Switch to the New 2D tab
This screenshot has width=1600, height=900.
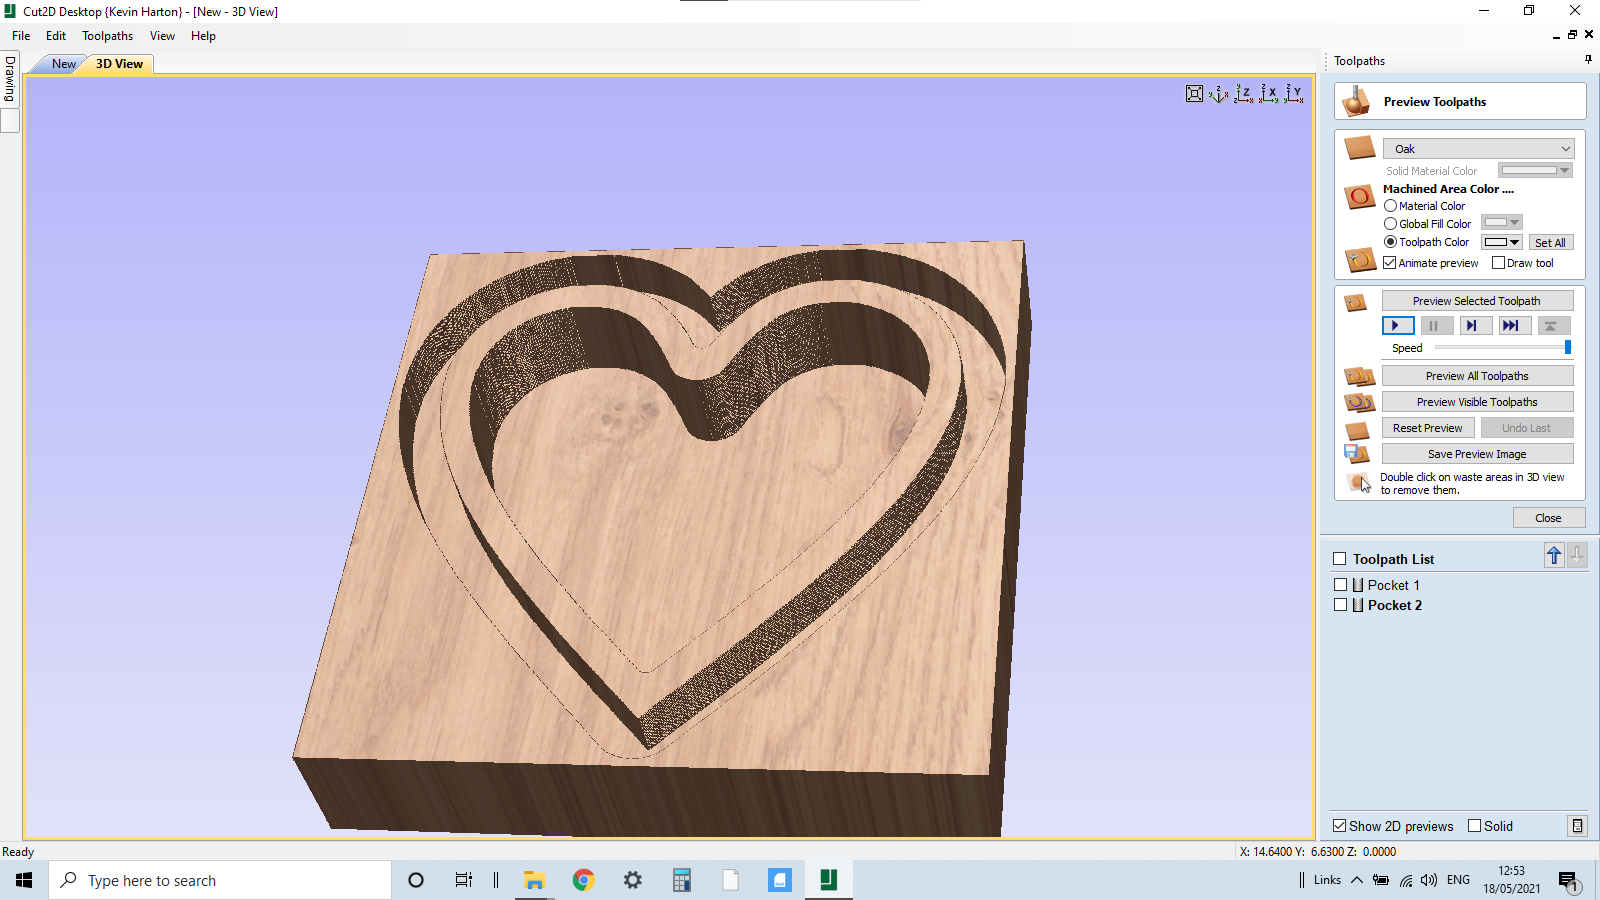[64, 64]
